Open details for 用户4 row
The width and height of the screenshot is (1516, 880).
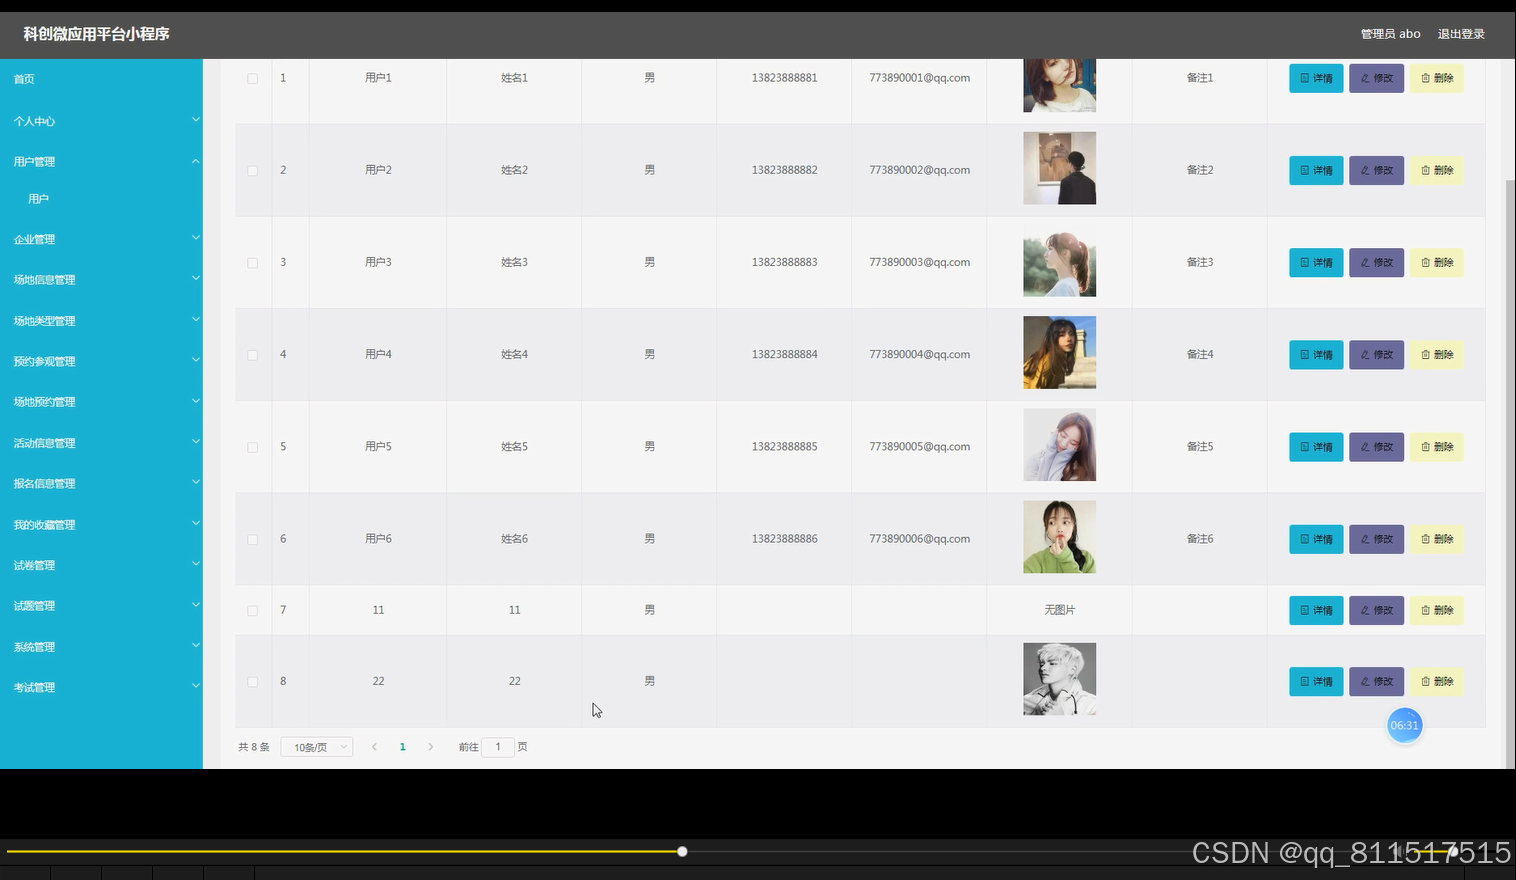pos(1315,354)
